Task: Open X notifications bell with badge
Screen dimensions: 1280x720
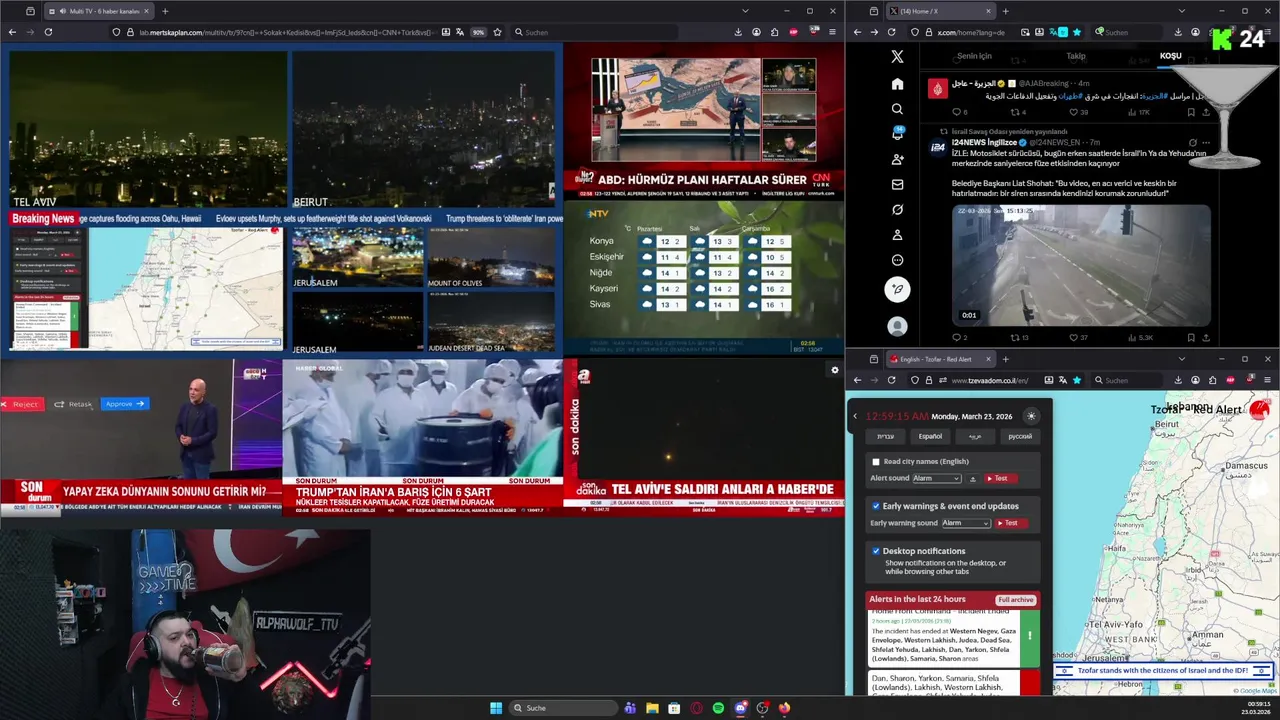Action: point(897,134)
